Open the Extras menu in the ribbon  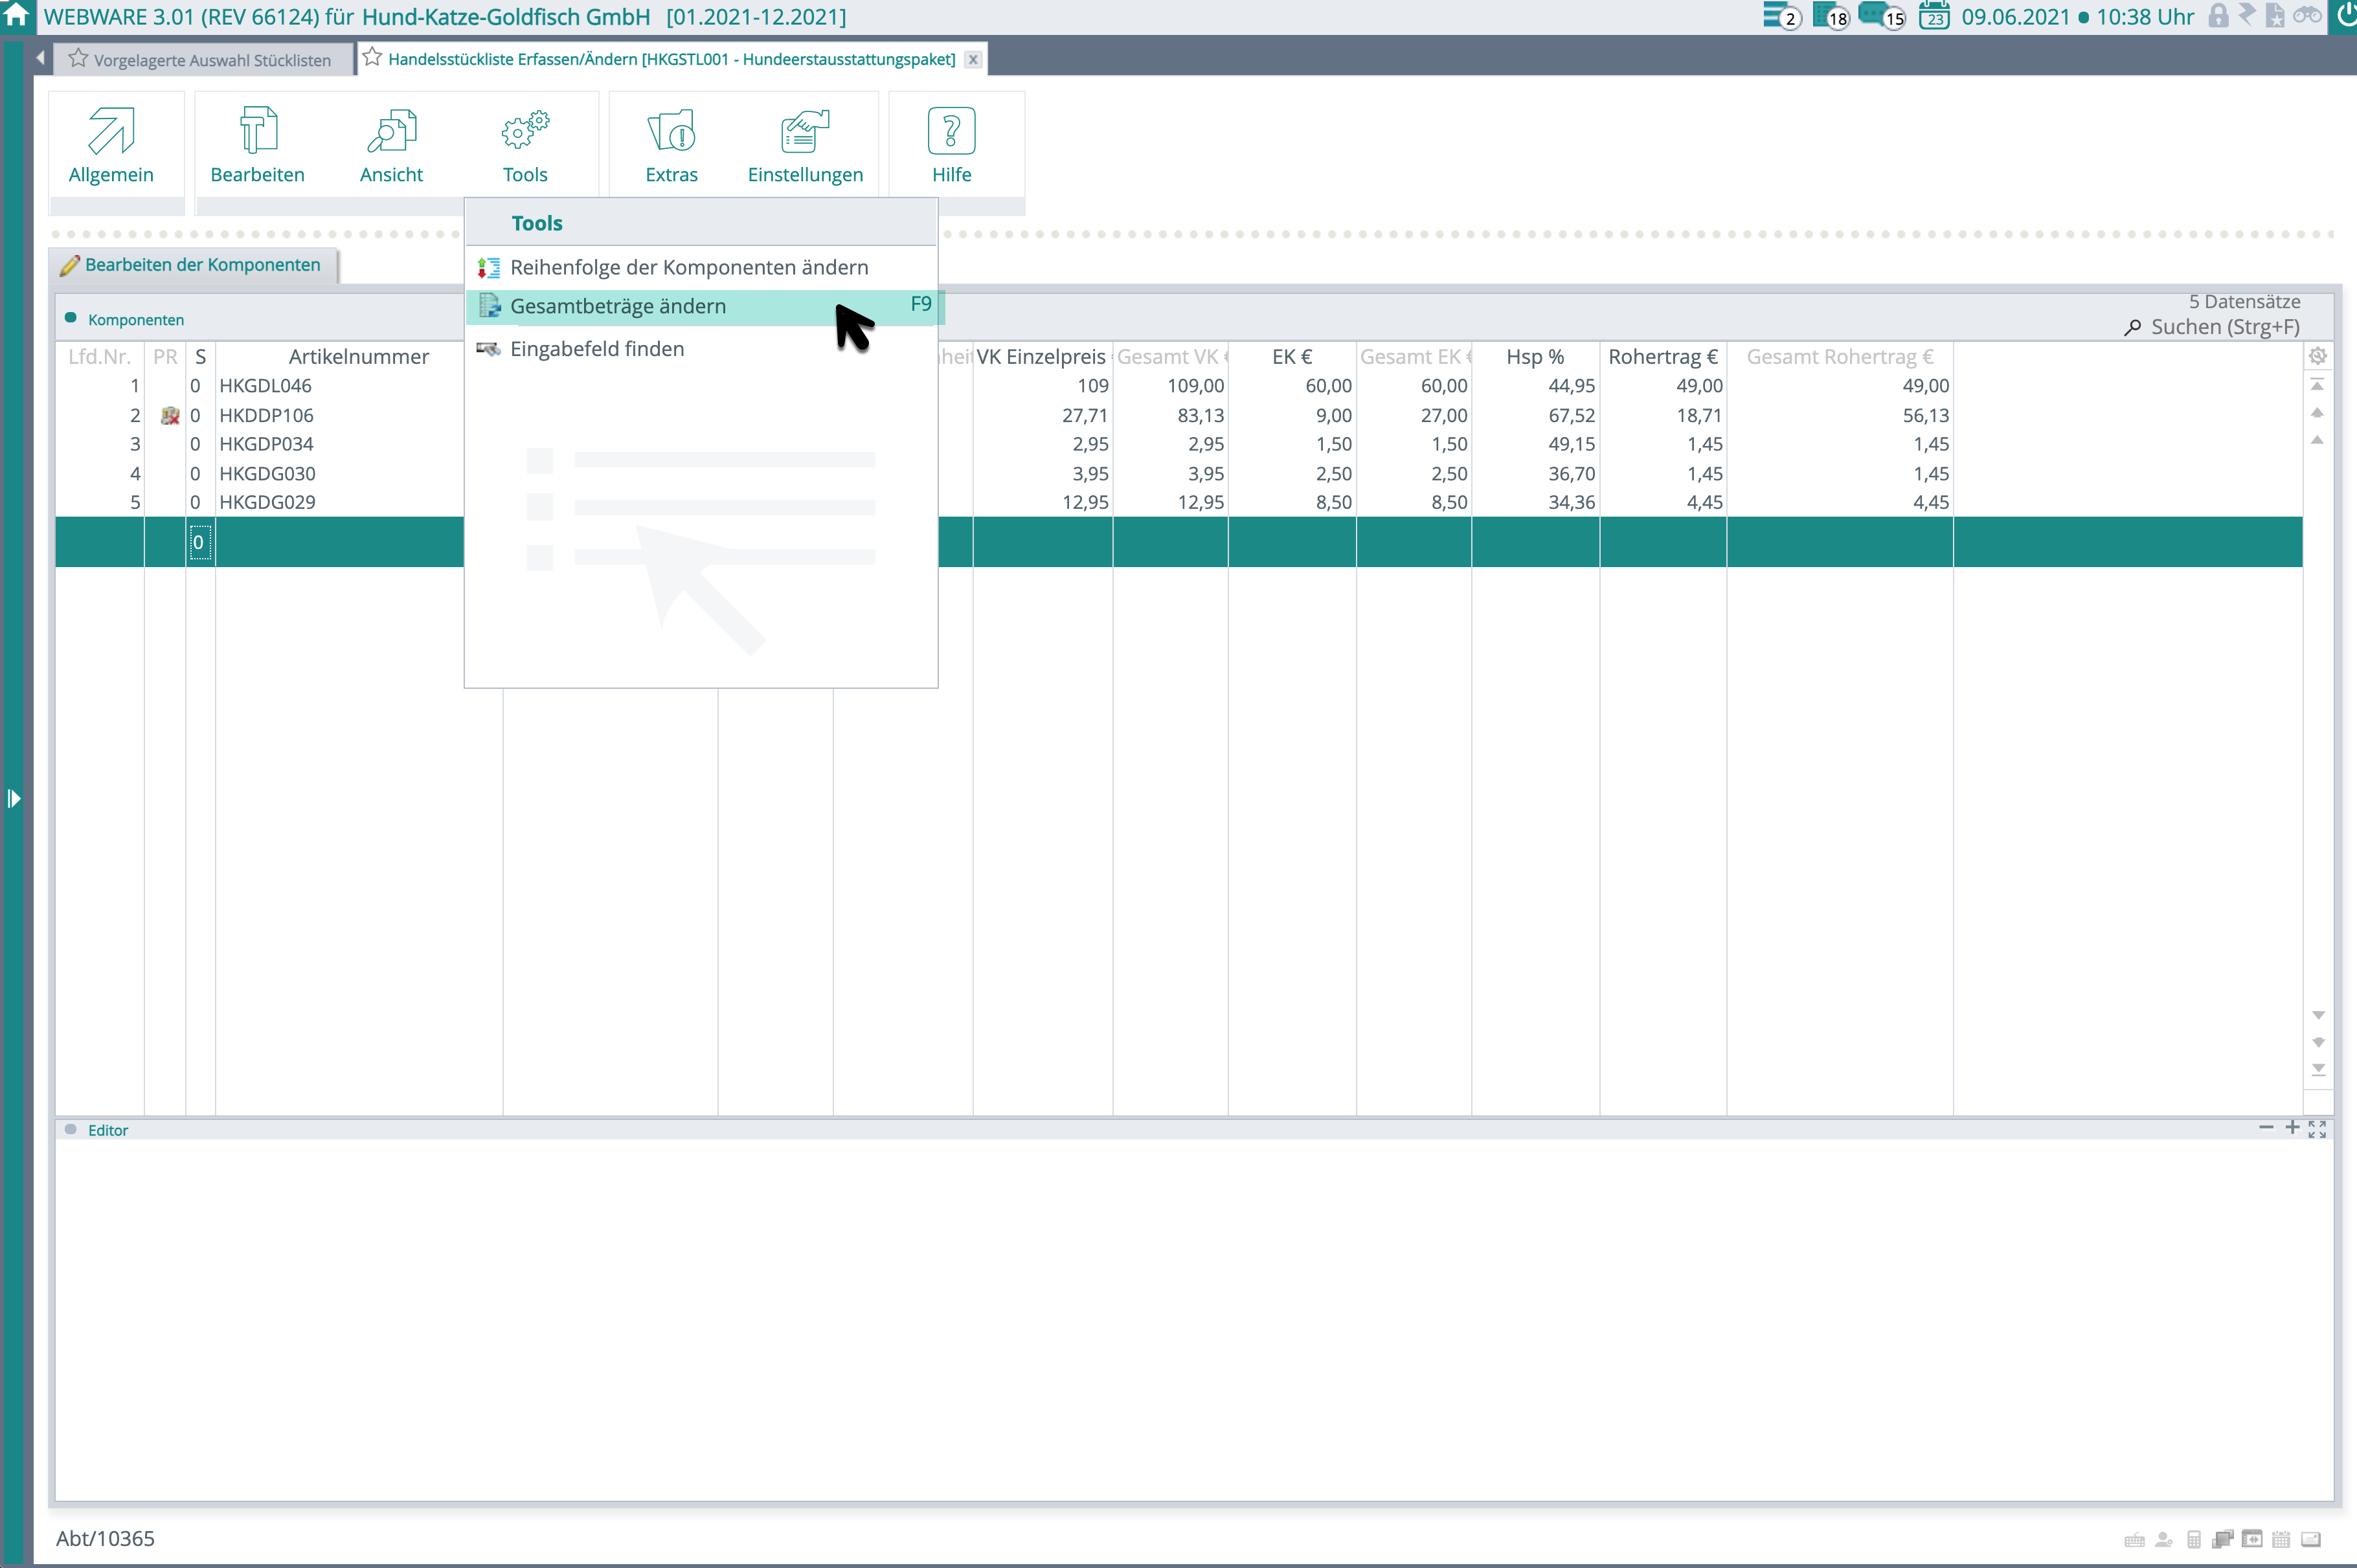click(671, 145)
